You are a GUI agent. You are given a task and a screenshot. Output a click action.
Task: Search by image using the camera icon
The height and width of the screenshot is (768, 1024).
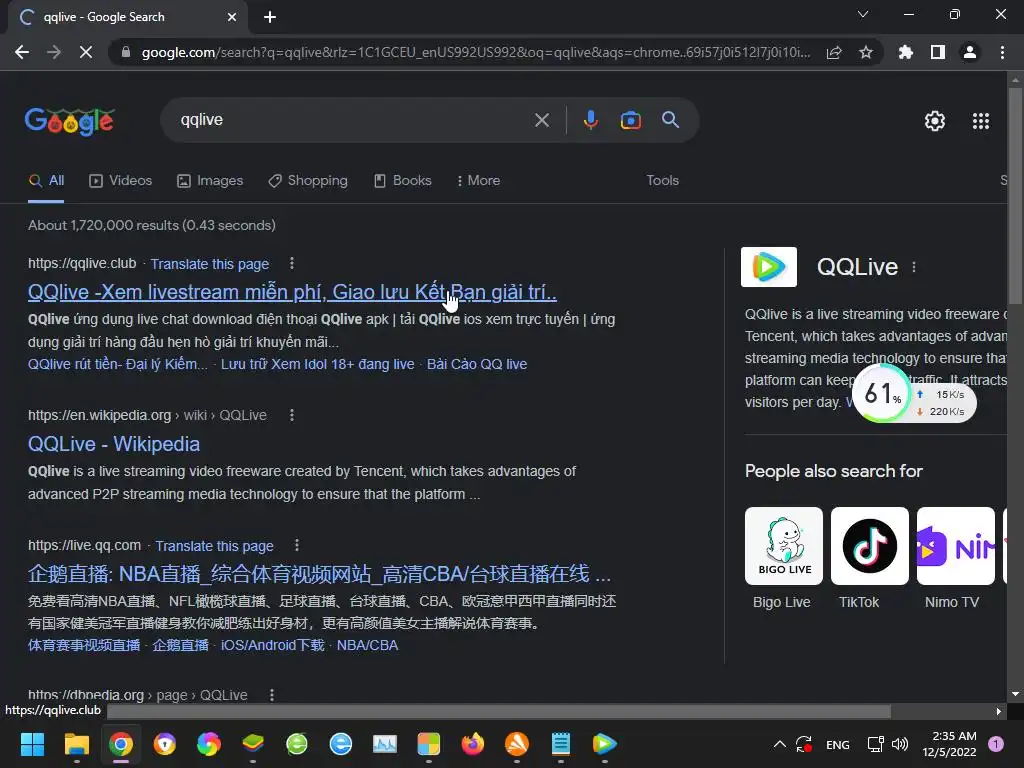pyautogui.click(x=630, y=120)
